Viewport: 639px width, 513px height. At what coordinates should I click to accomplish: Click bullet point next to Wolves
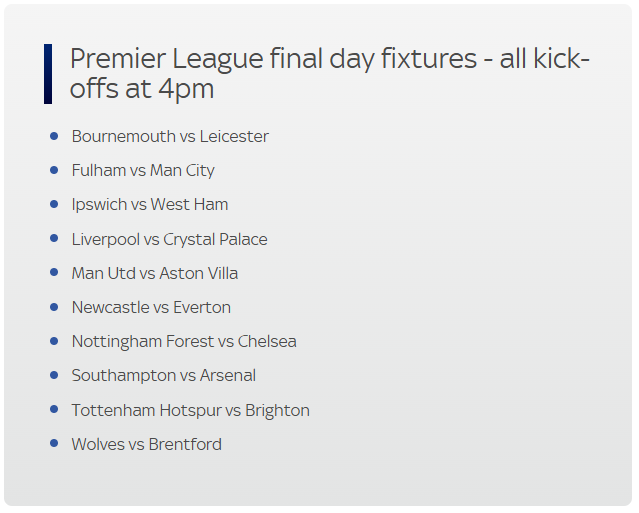(x=54, y=443)
